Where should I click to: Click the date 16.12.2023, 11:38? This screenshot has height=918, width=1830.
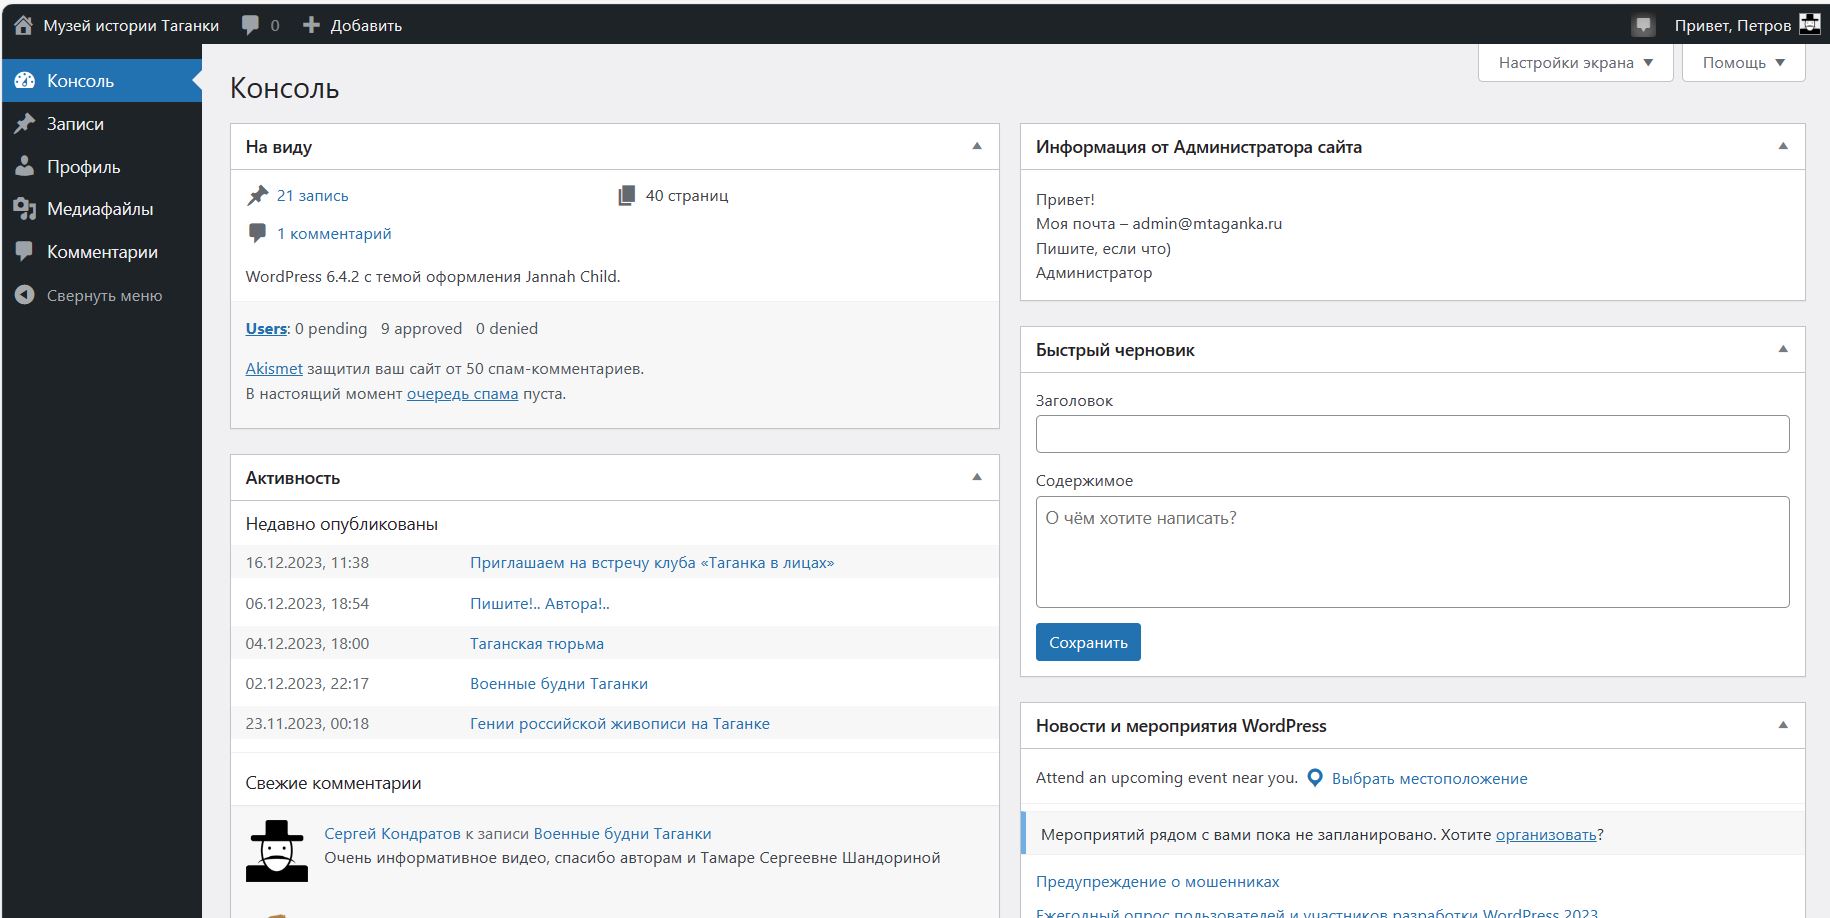click(x=307, y=562)
